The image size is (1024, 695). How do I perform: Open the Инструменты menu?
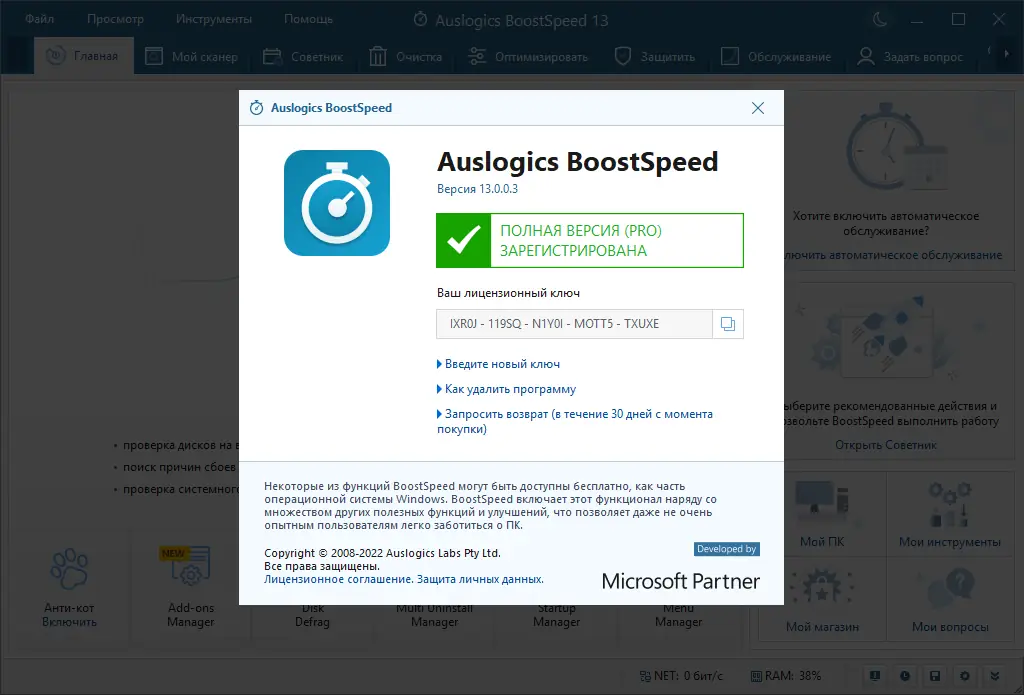(x=214, y=19)
